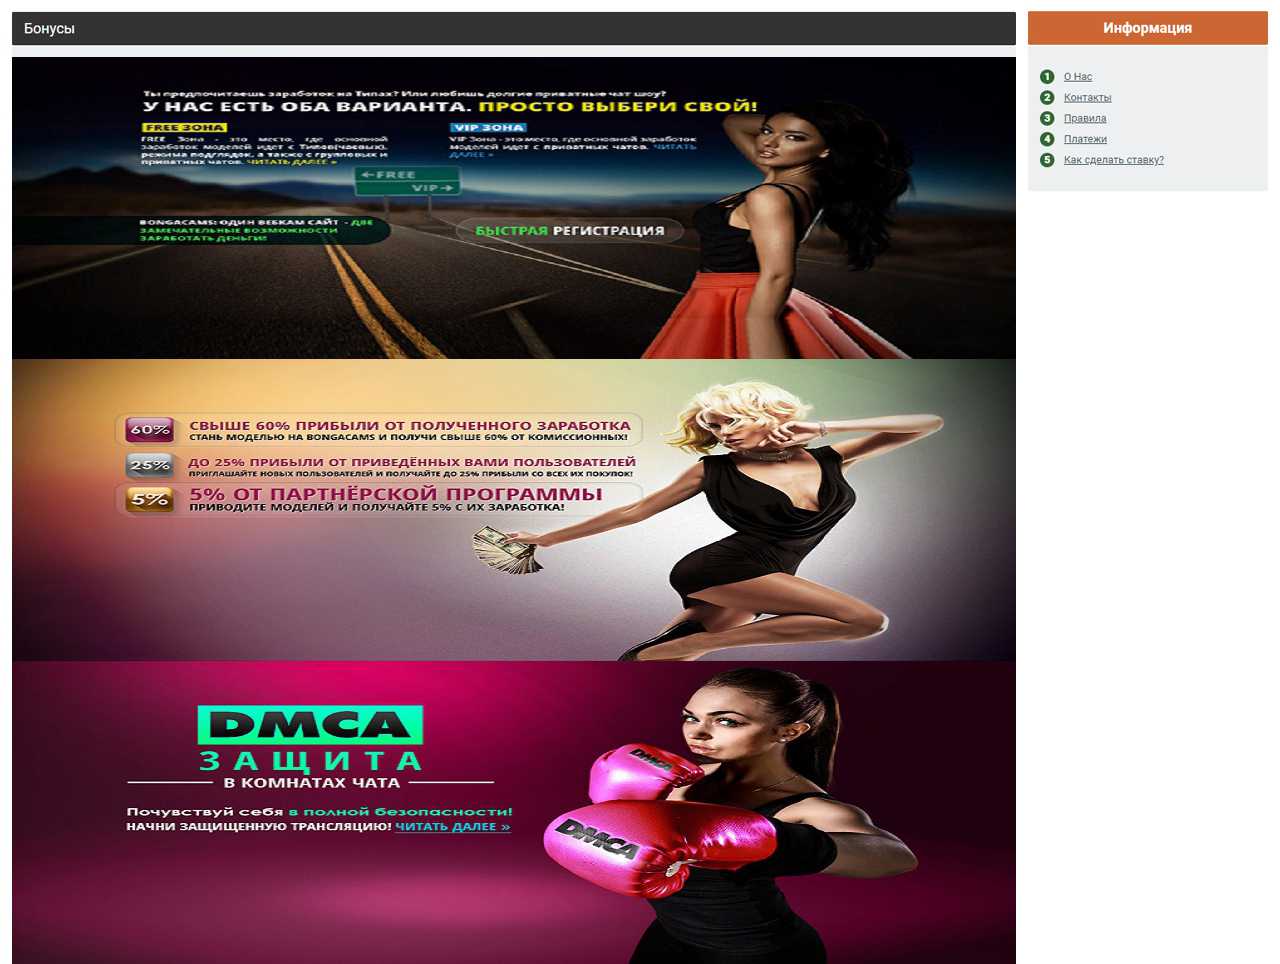Click the Бонусы section header
The width and height of the screenshot is (1280, 964).
(x=514, y=28)
